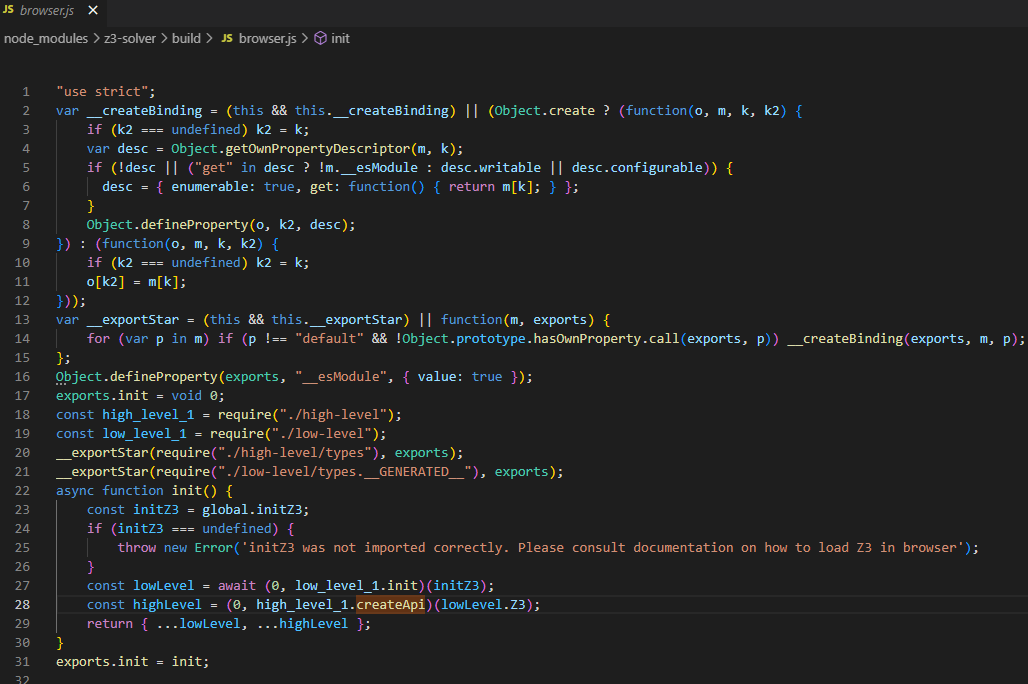Click line number 28 in gutter
The height and width of the screenshot is (684, 1028).
point(22,605)
